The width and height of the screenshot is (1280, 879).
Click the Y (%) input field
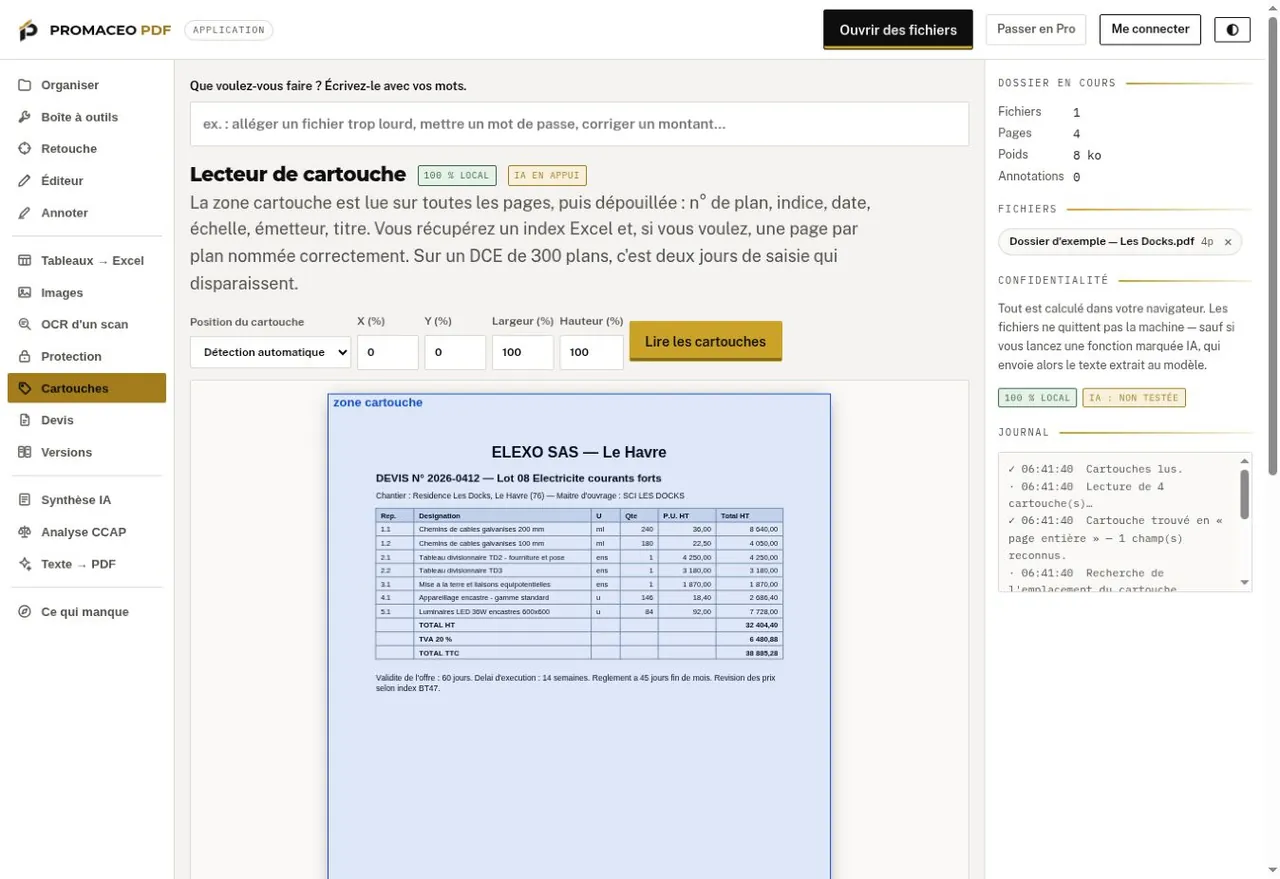(455, 352)
